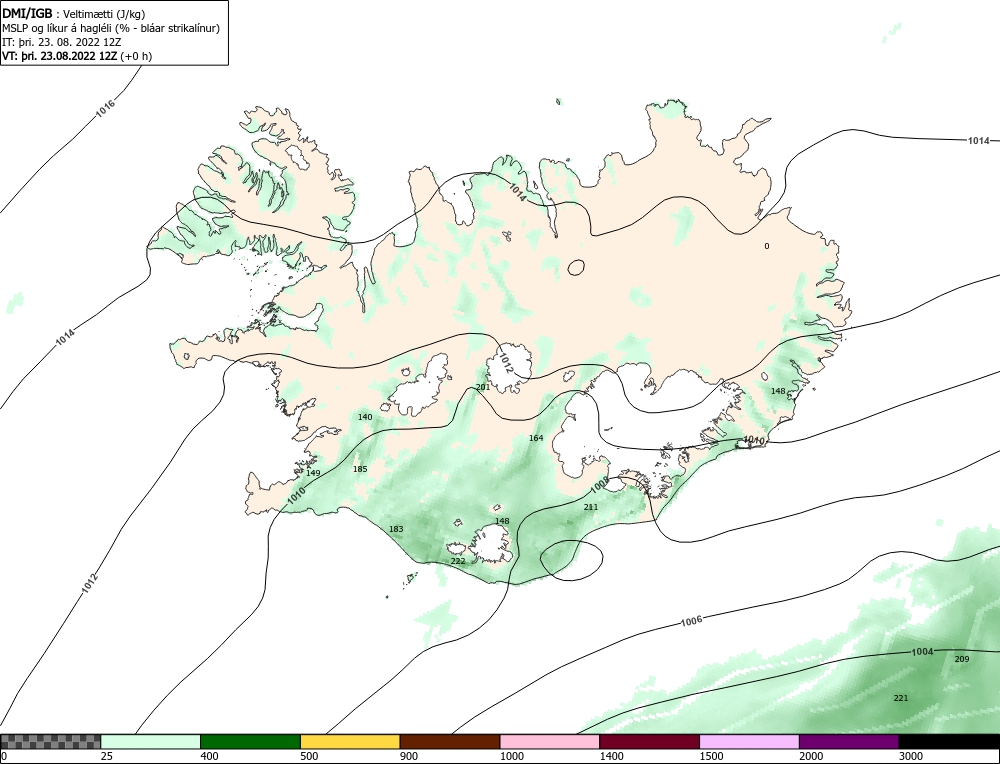This screenshot has width=1000, height=764.
Task: Click the value 164 on the map
Action: pos(536,438)
